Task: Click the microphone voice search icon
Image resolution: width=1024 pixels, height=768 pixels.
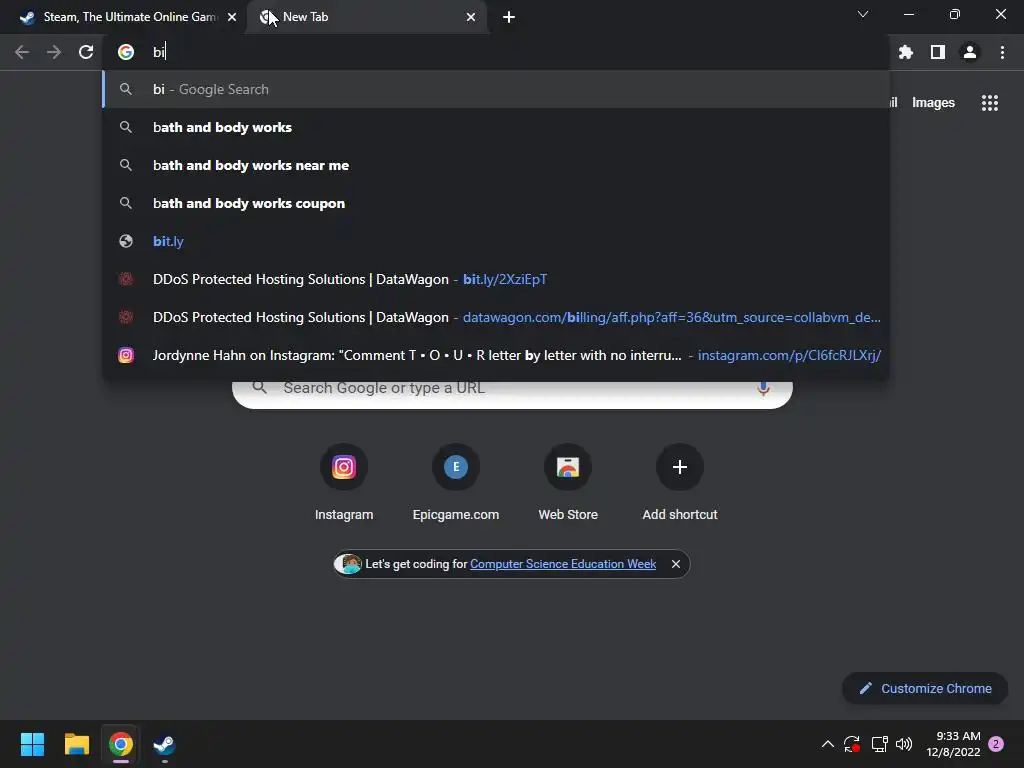Action: tap(763, 389)
